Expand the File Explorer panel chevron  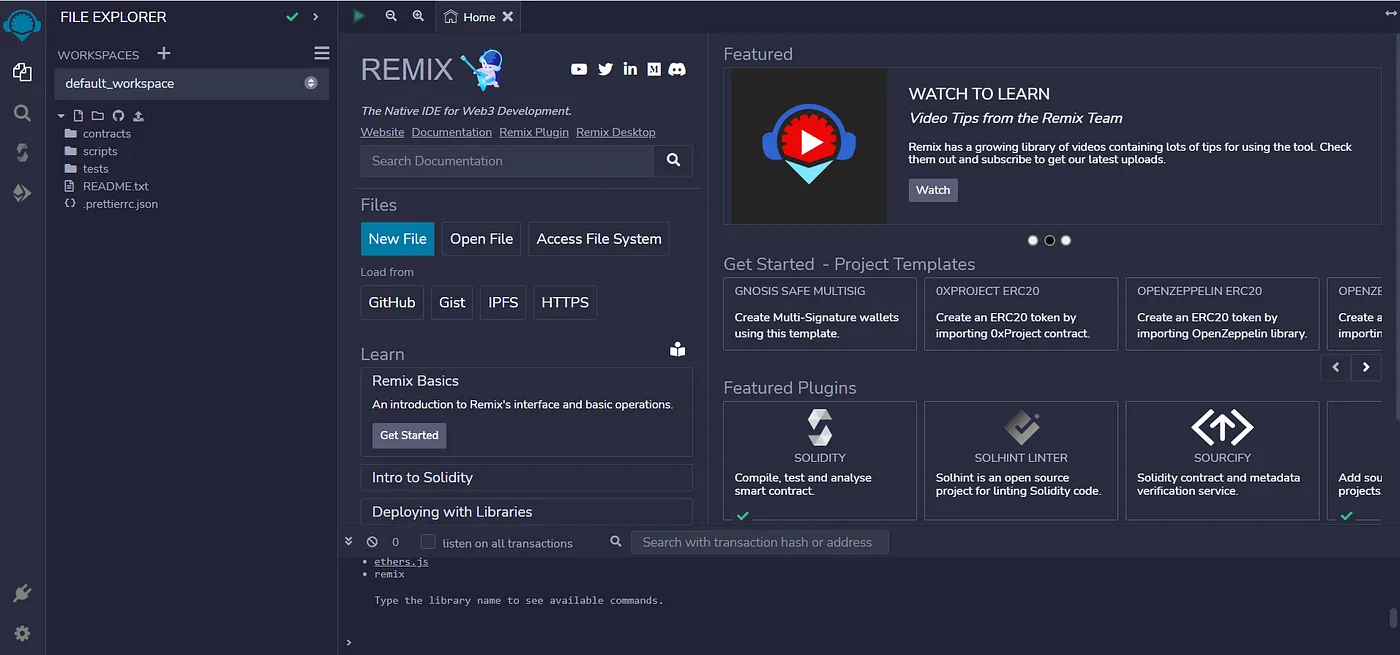[316, 17]
